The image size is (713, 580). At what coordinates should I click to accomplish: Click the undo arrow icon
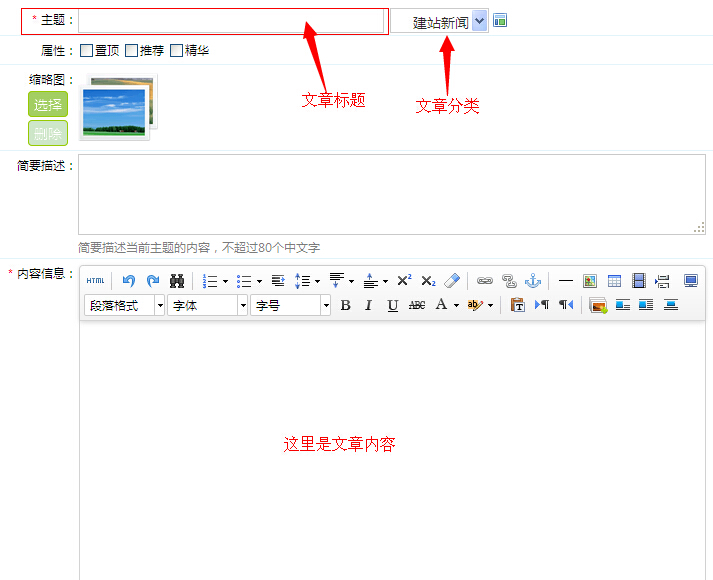(x=129, y=281)
